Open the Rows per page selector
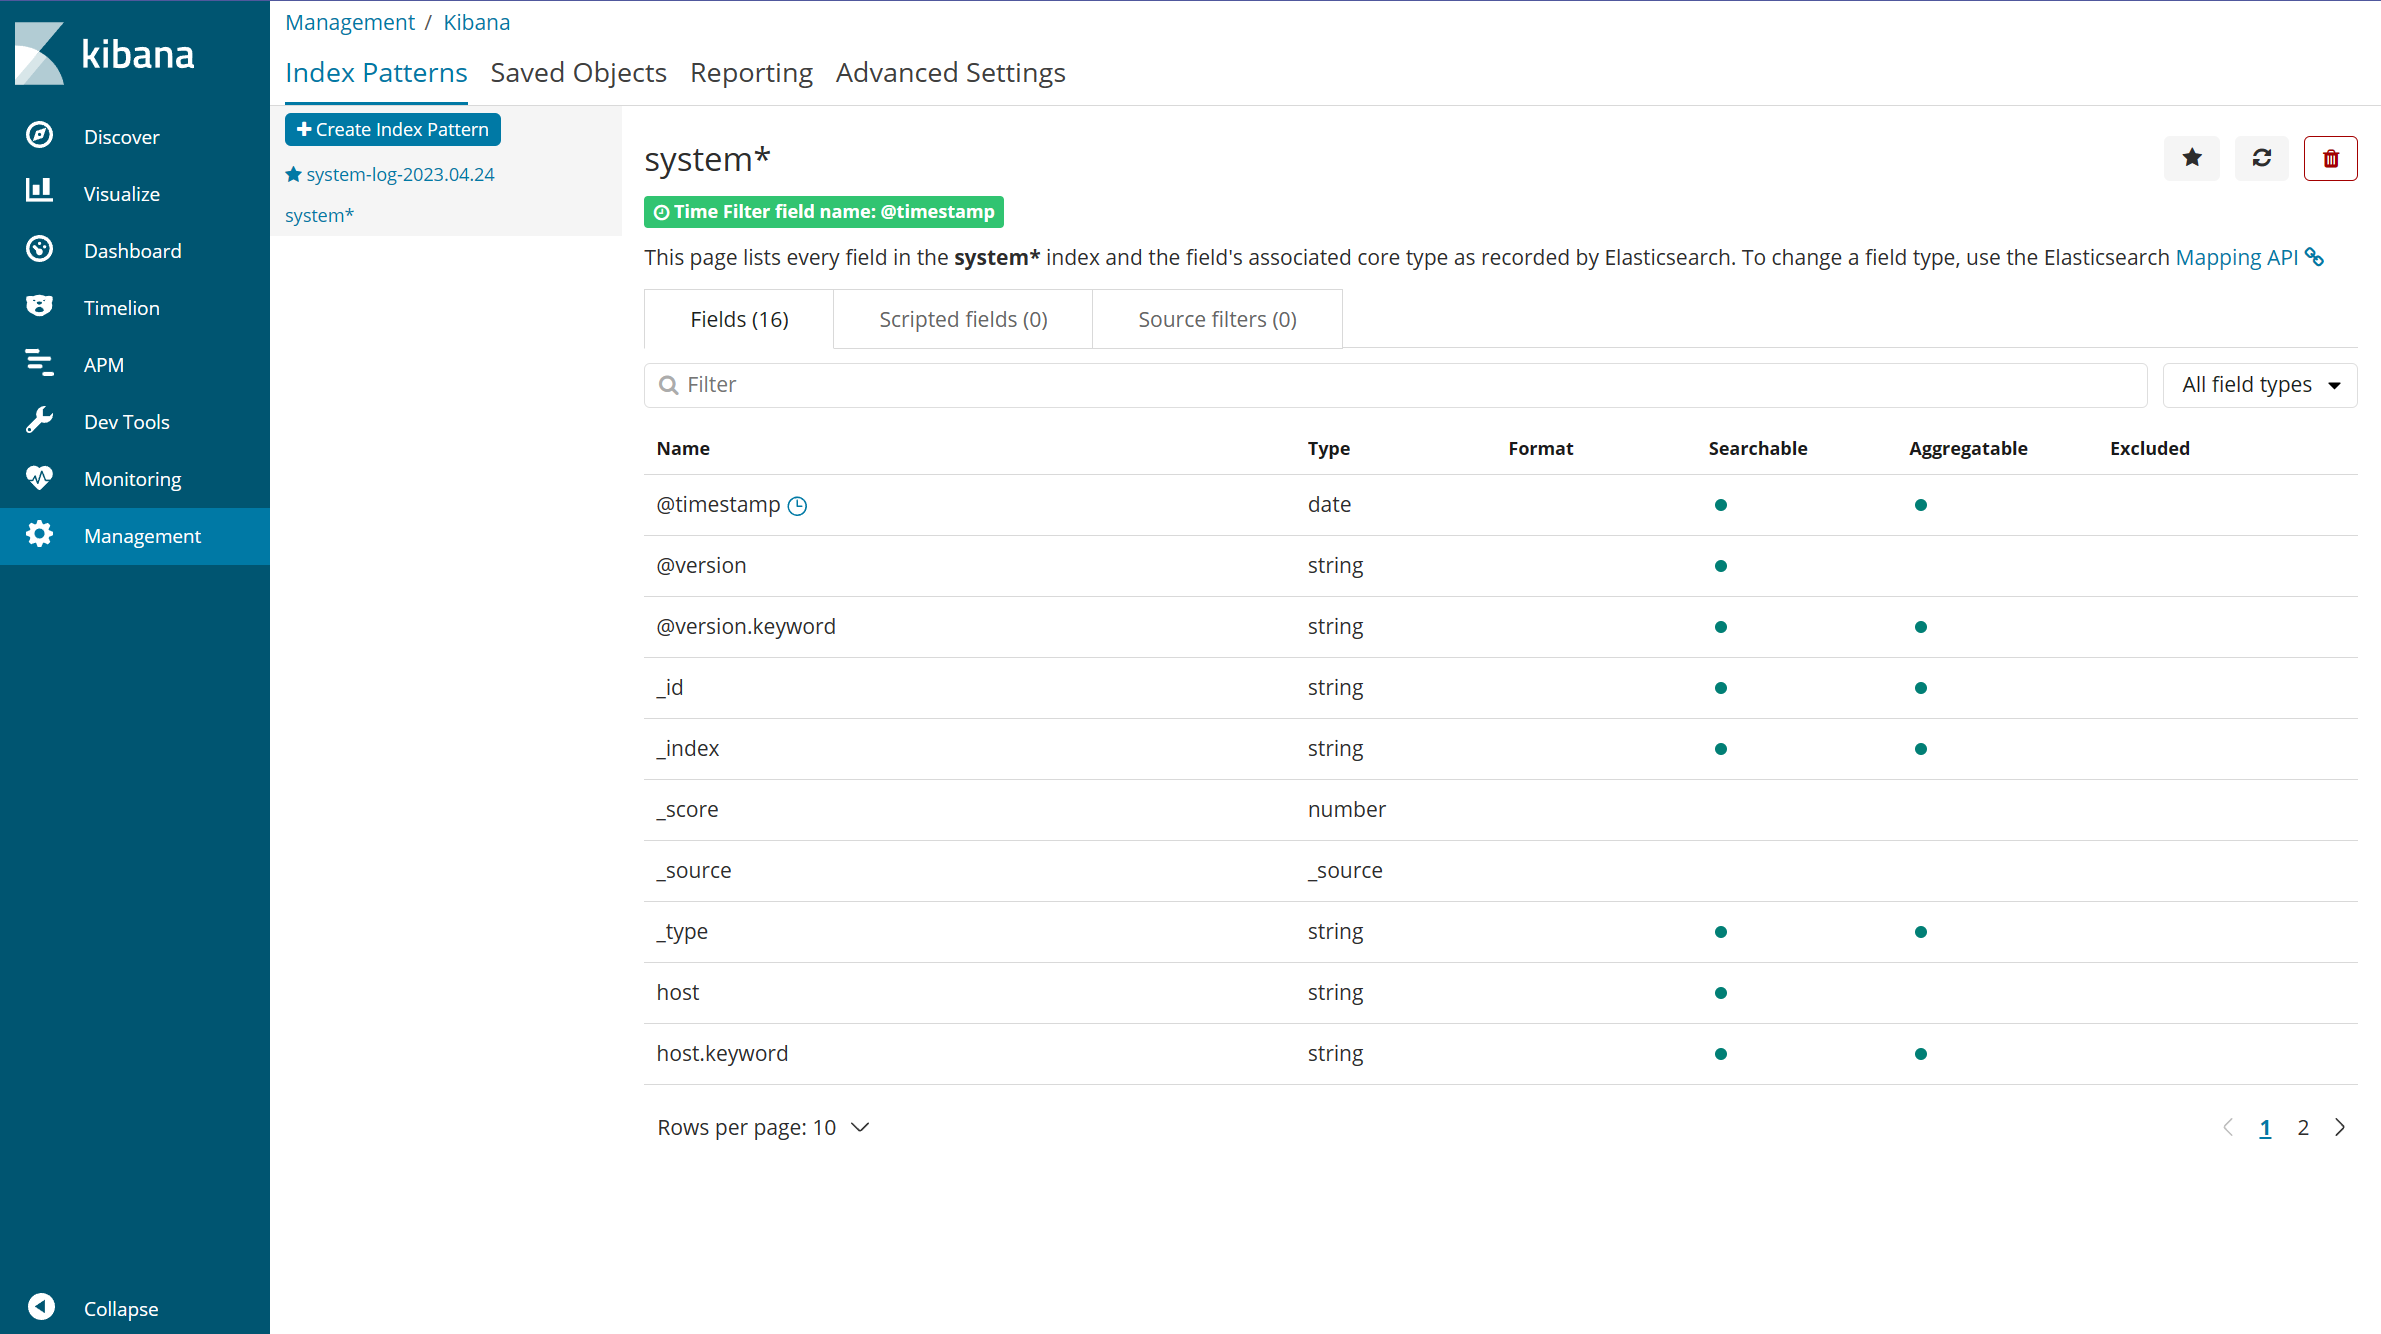 (763, 1128)
